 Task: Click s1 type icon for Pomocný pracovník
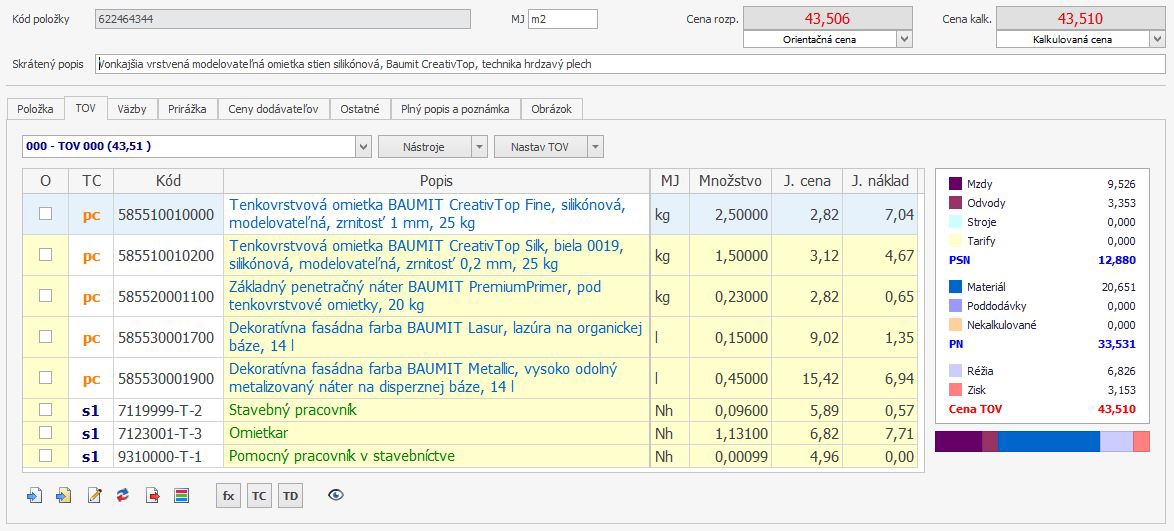click(x=91, y=456)
